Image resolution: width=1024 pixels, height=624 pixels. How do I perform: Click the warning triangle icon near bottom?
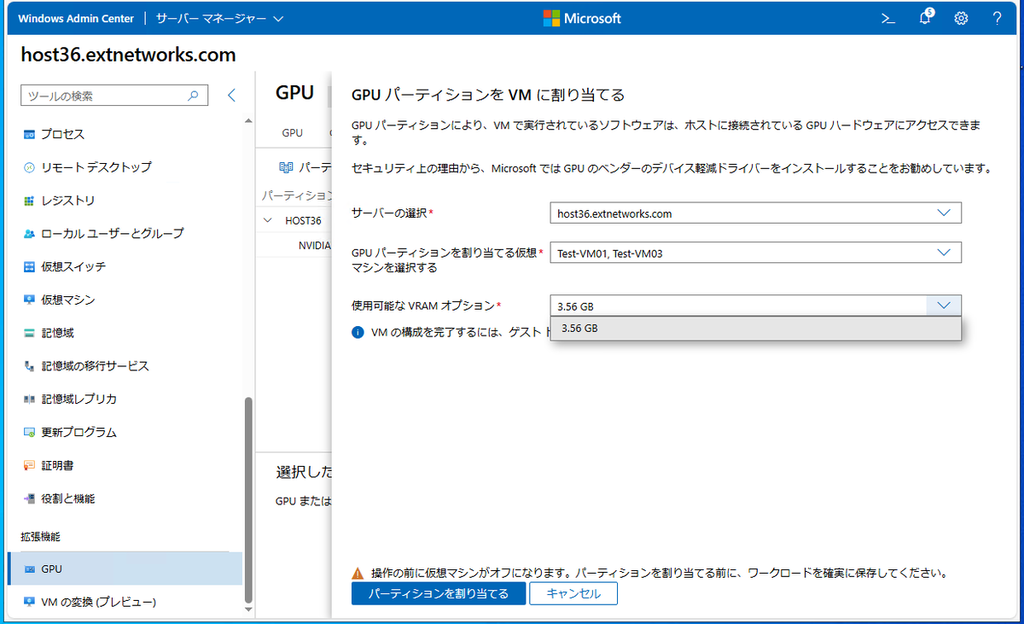(x=358, y=573)
